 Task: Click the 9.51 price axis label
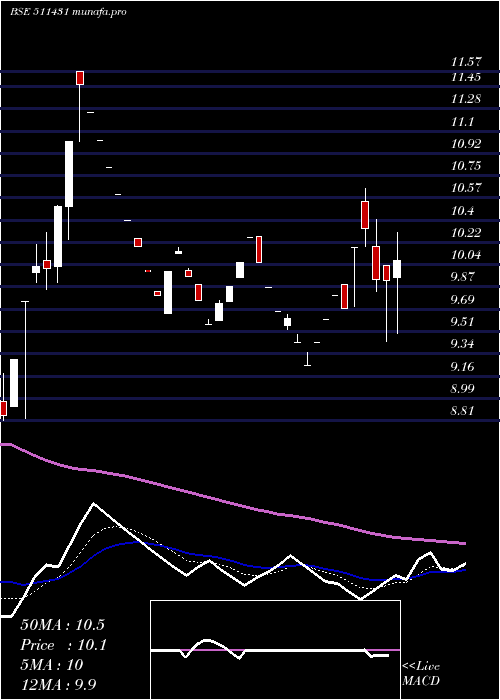point(462,321)
